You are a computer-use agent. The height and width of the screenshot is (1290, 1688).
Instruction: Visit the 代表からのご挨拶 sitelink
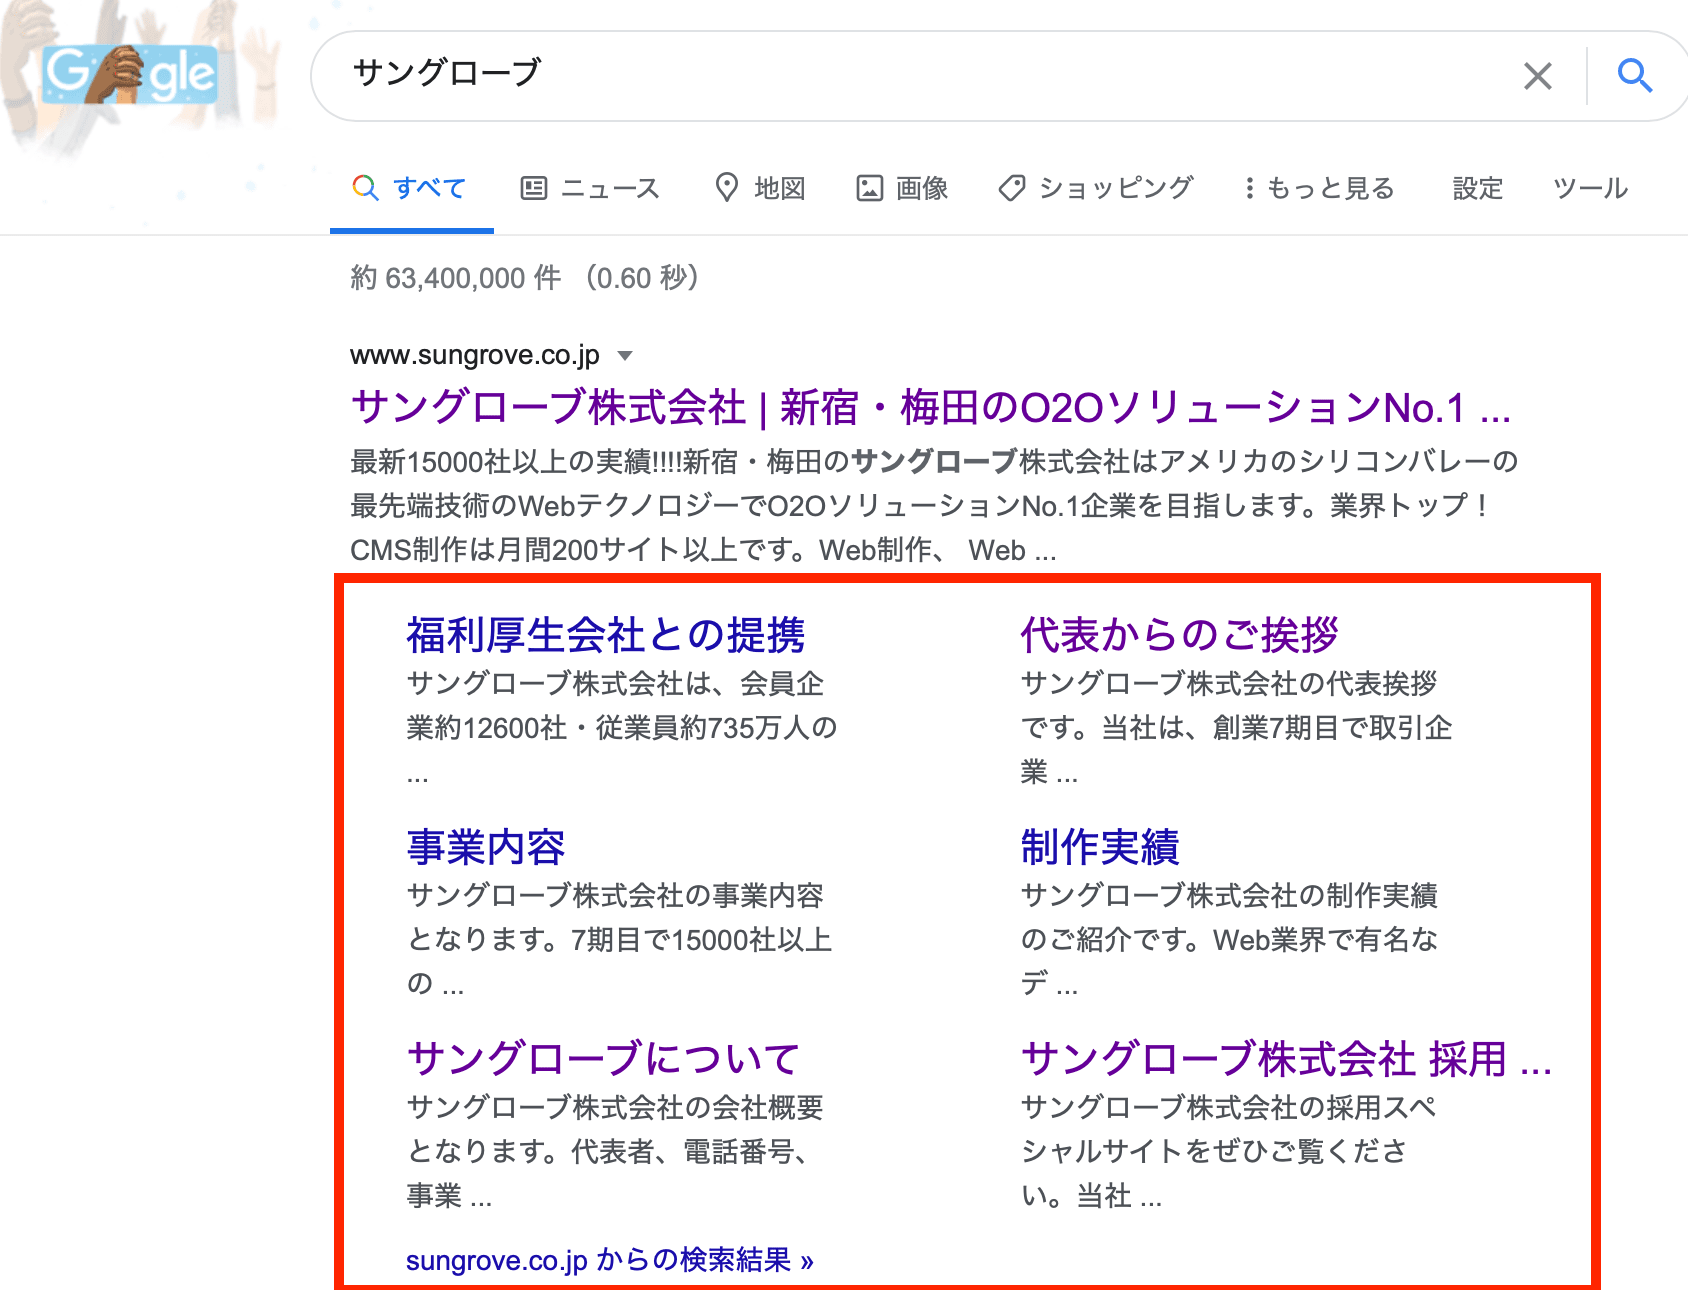(x=1178, y=635)
